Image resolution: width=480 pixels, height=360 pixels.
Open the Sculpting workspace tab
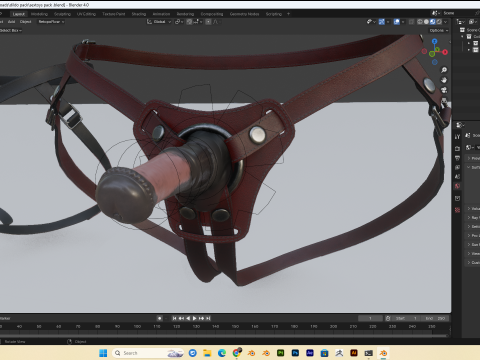pyautogui.click(x=62, y=14)
